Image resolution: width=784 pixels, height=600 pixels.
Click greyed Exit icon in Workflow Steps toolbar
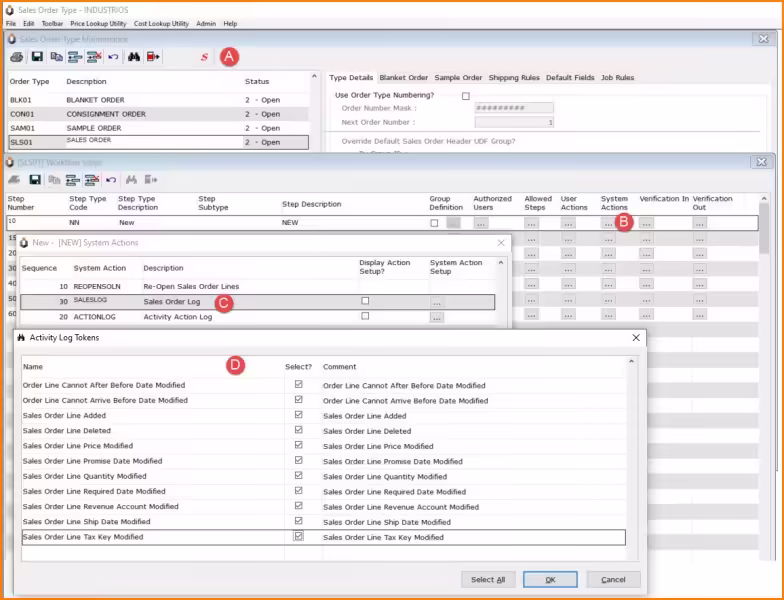151,180
